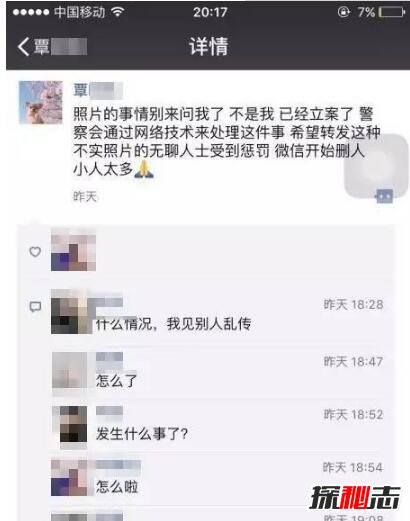Tap the floating AssistiveTouch button
The height and width of the screenshot is (521, 410).
(377, 166)
